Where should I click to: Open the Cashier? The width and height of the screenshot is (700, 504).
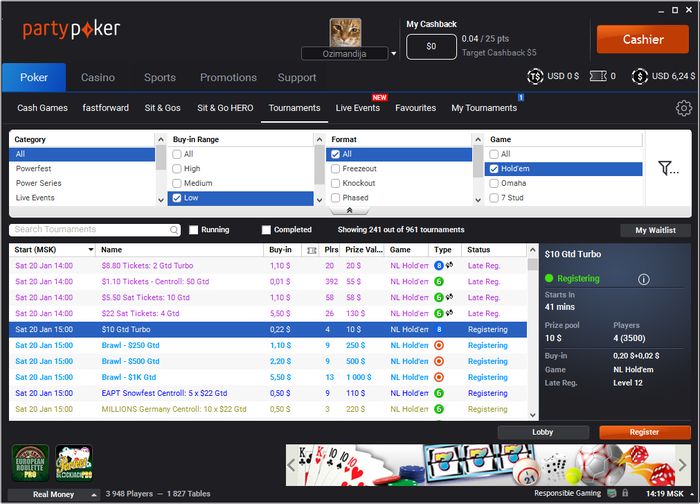643,39
